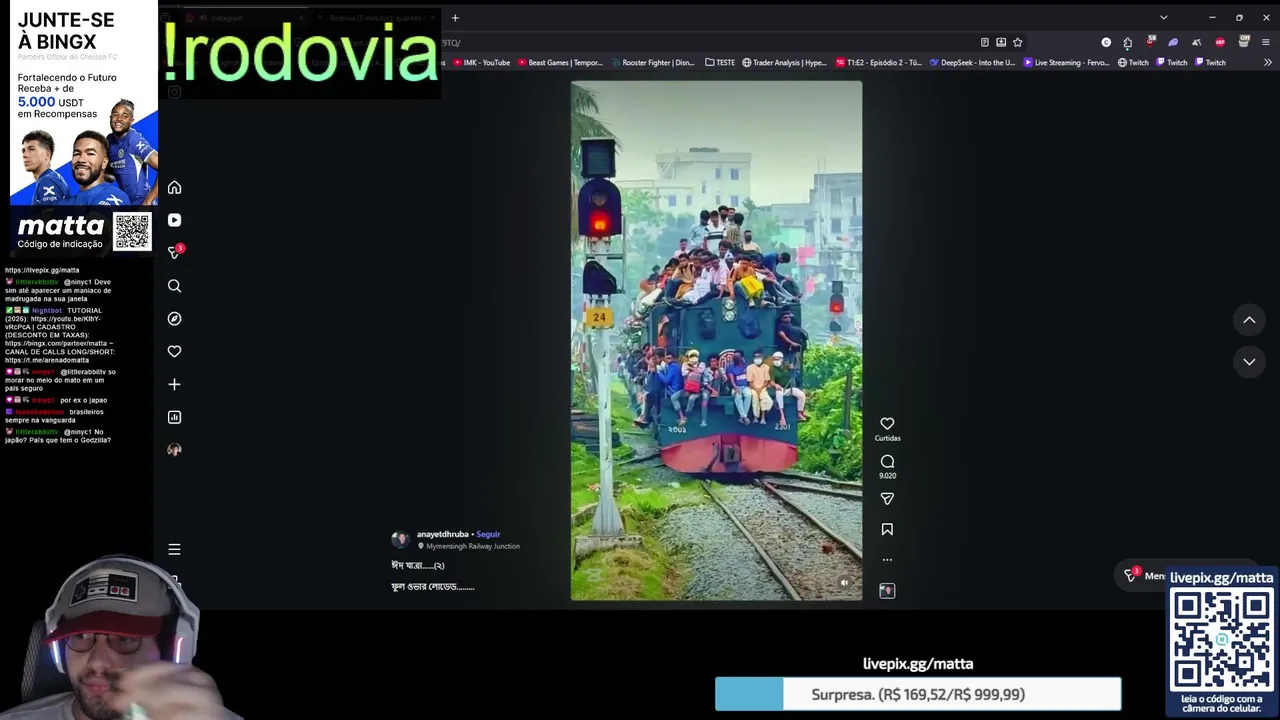Image resolution: width=1280 pixels, height=720 pixels.
Task: Open the browser extensions puzzle icon
Action: (1127, 42)
